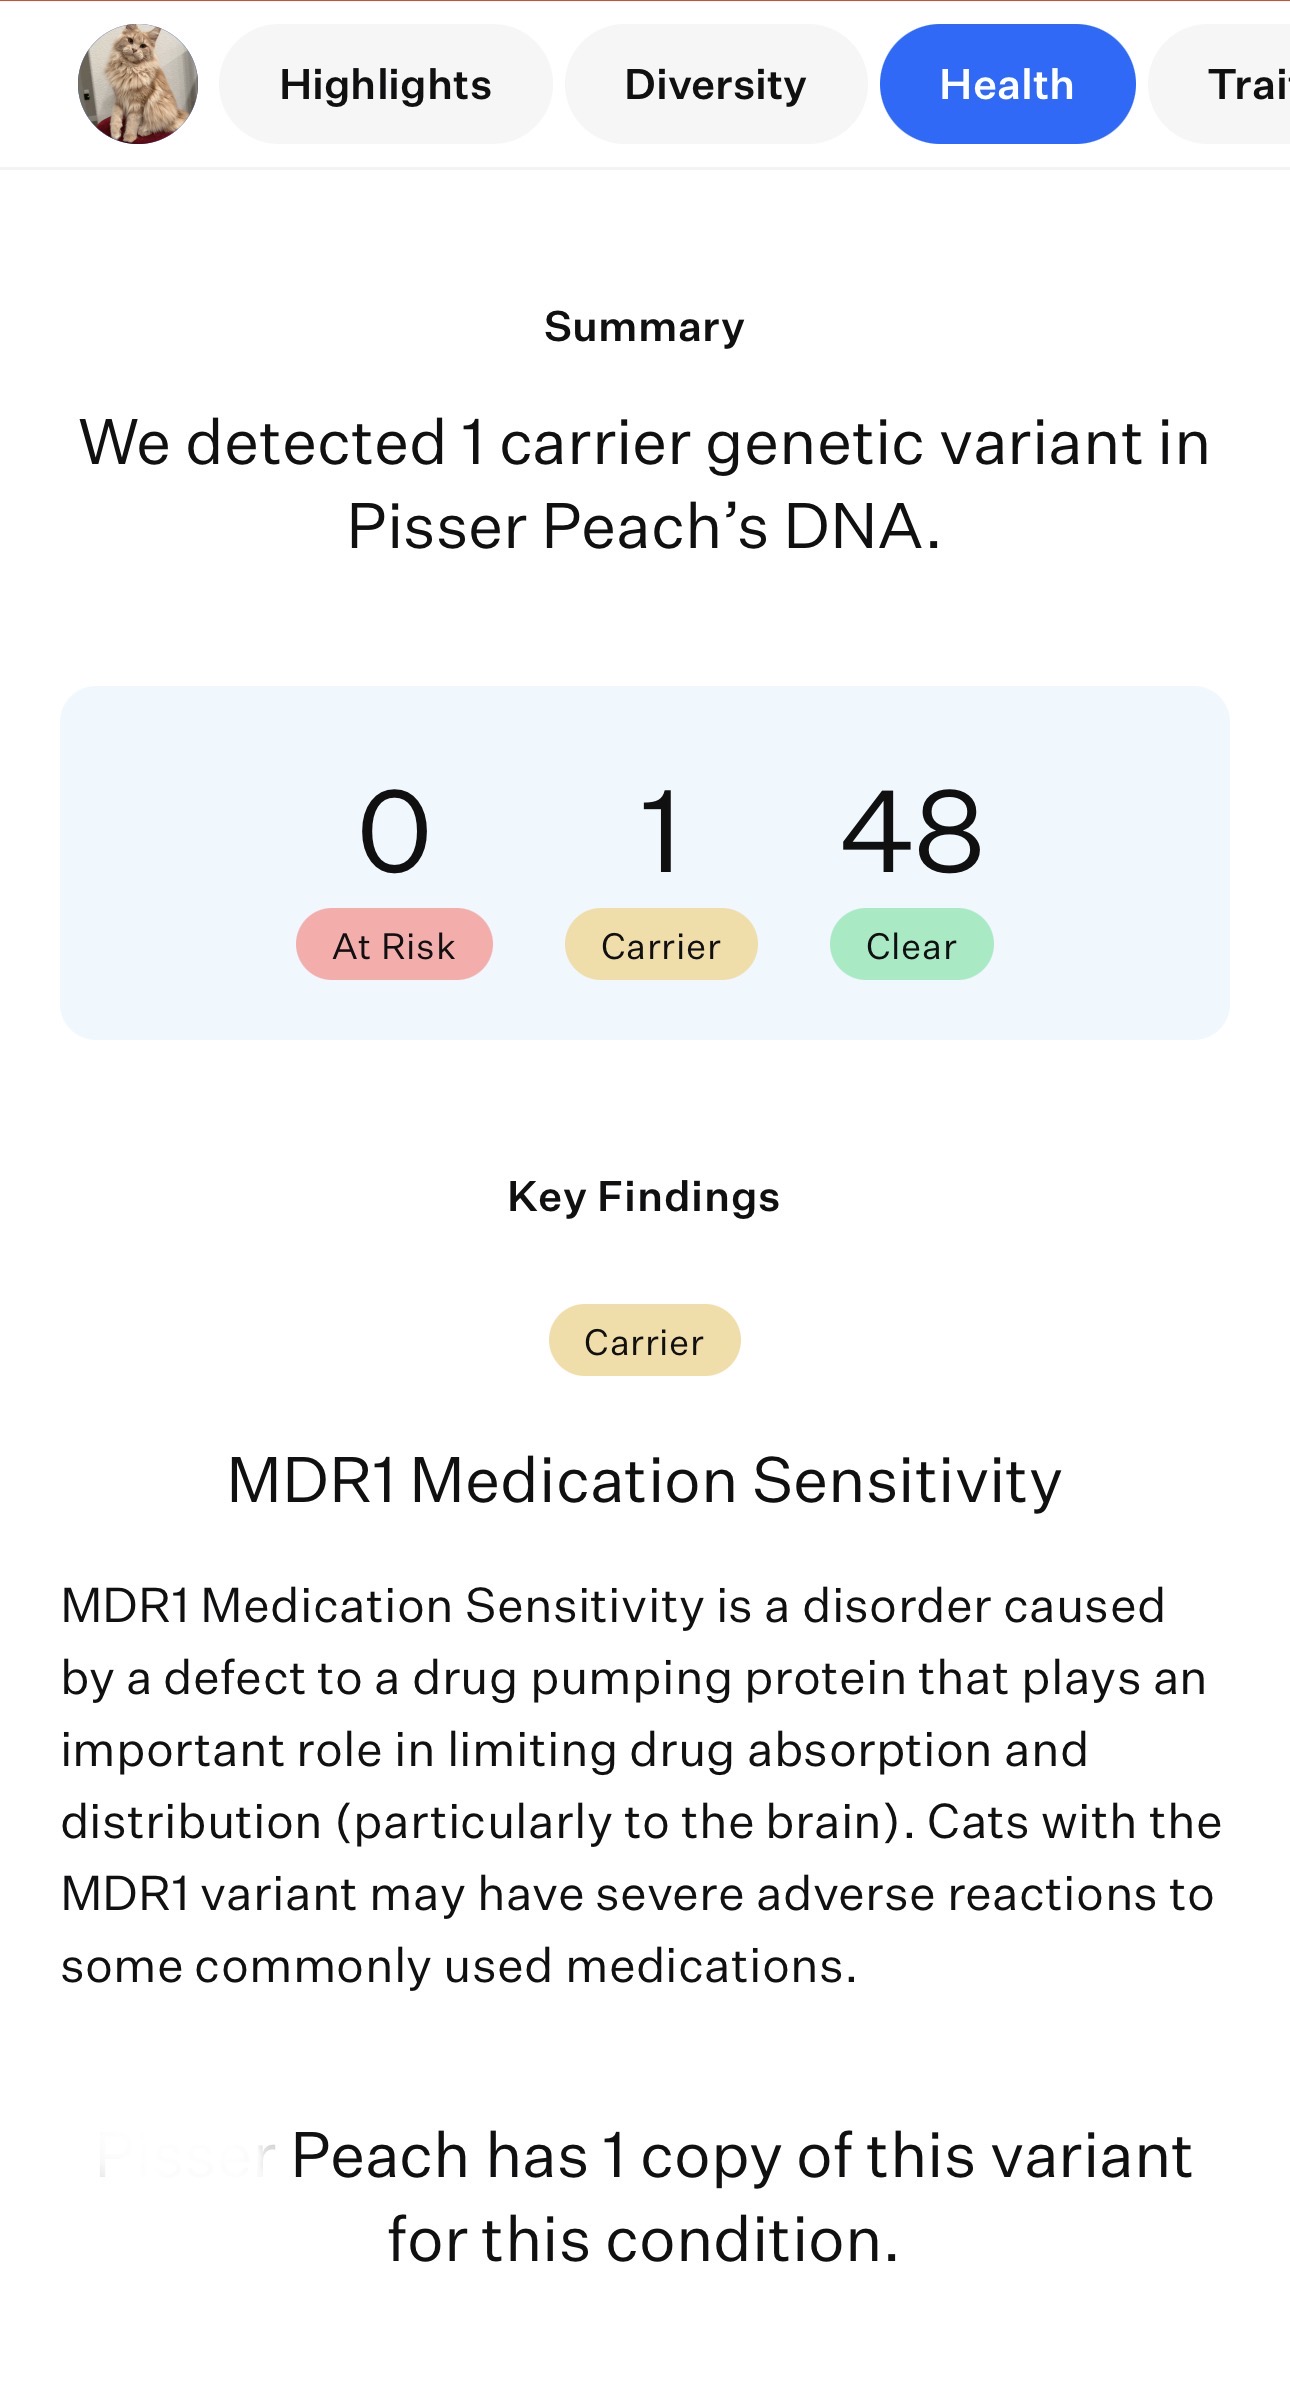Tap the red At Risk badge

click(x=394, y=944)
